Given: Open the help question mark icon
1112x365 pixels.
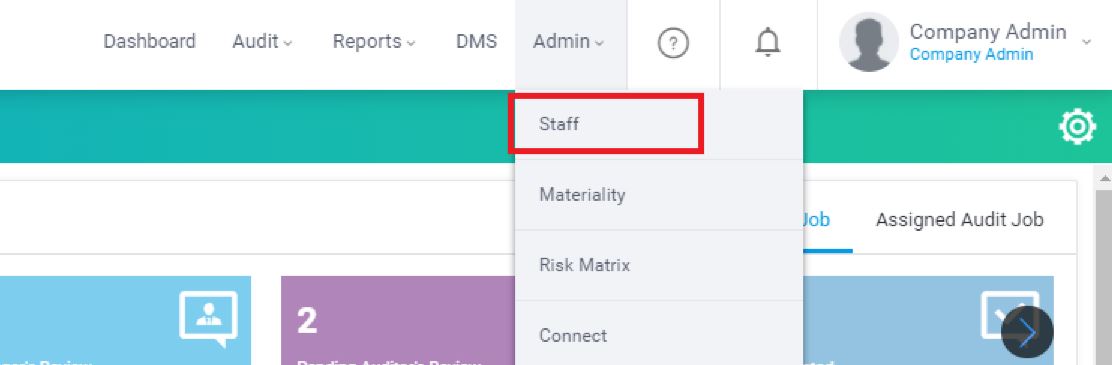Looking at the screenshot, I should [673, 44].
